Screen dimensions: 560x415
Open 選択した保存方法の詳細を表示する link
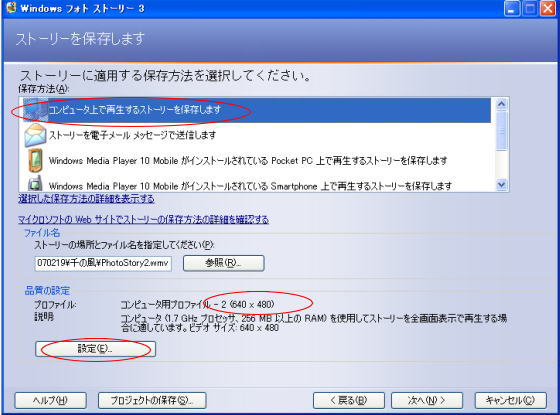(86, 199)
